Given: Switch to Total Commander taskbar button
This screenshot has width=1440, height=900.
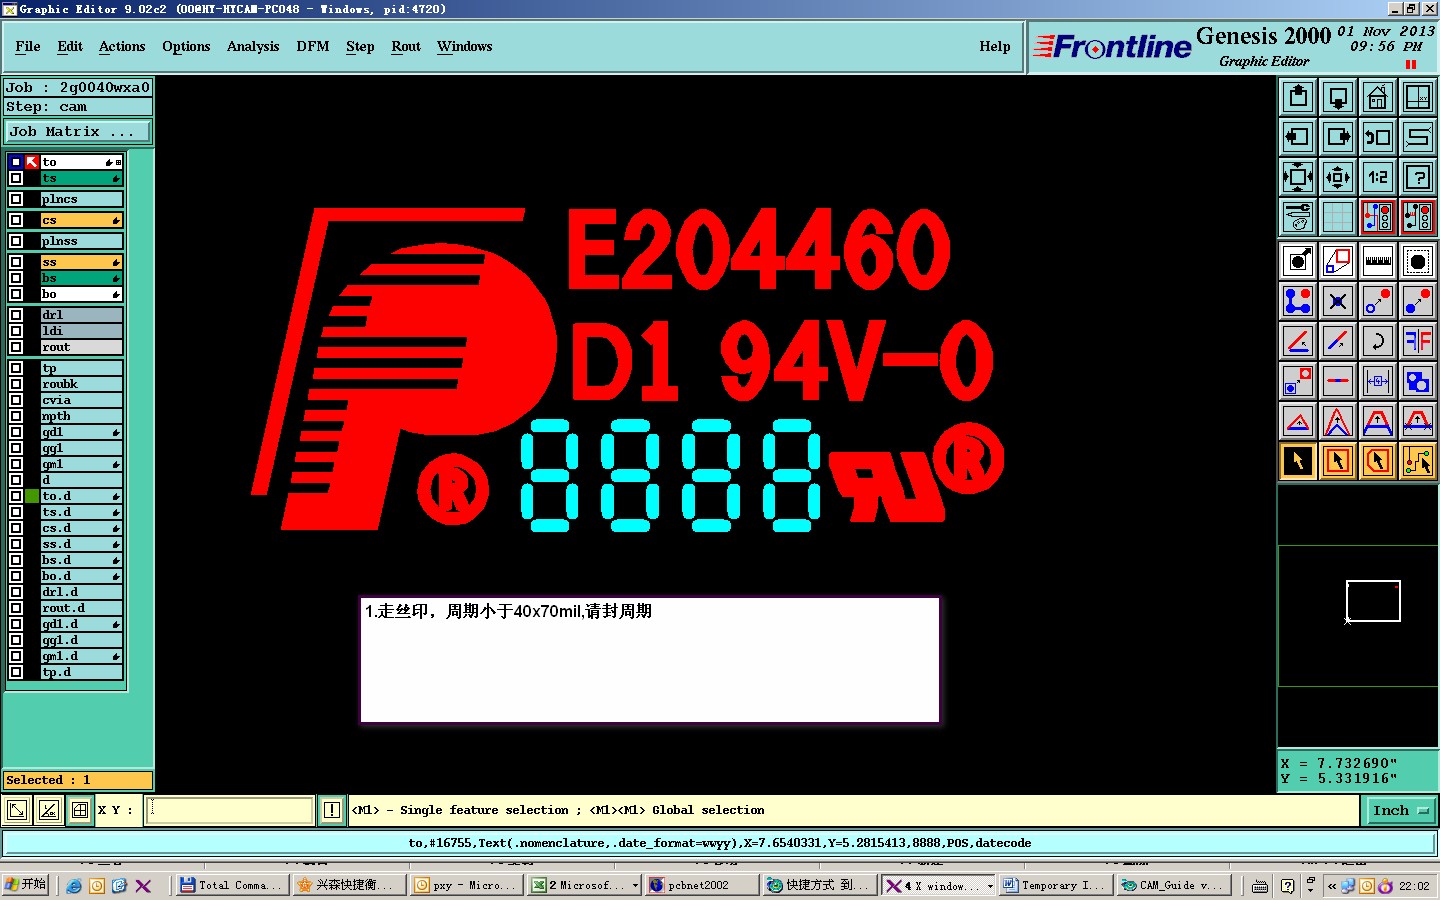Looking at the screenshot, I should [x=231, y=885].
